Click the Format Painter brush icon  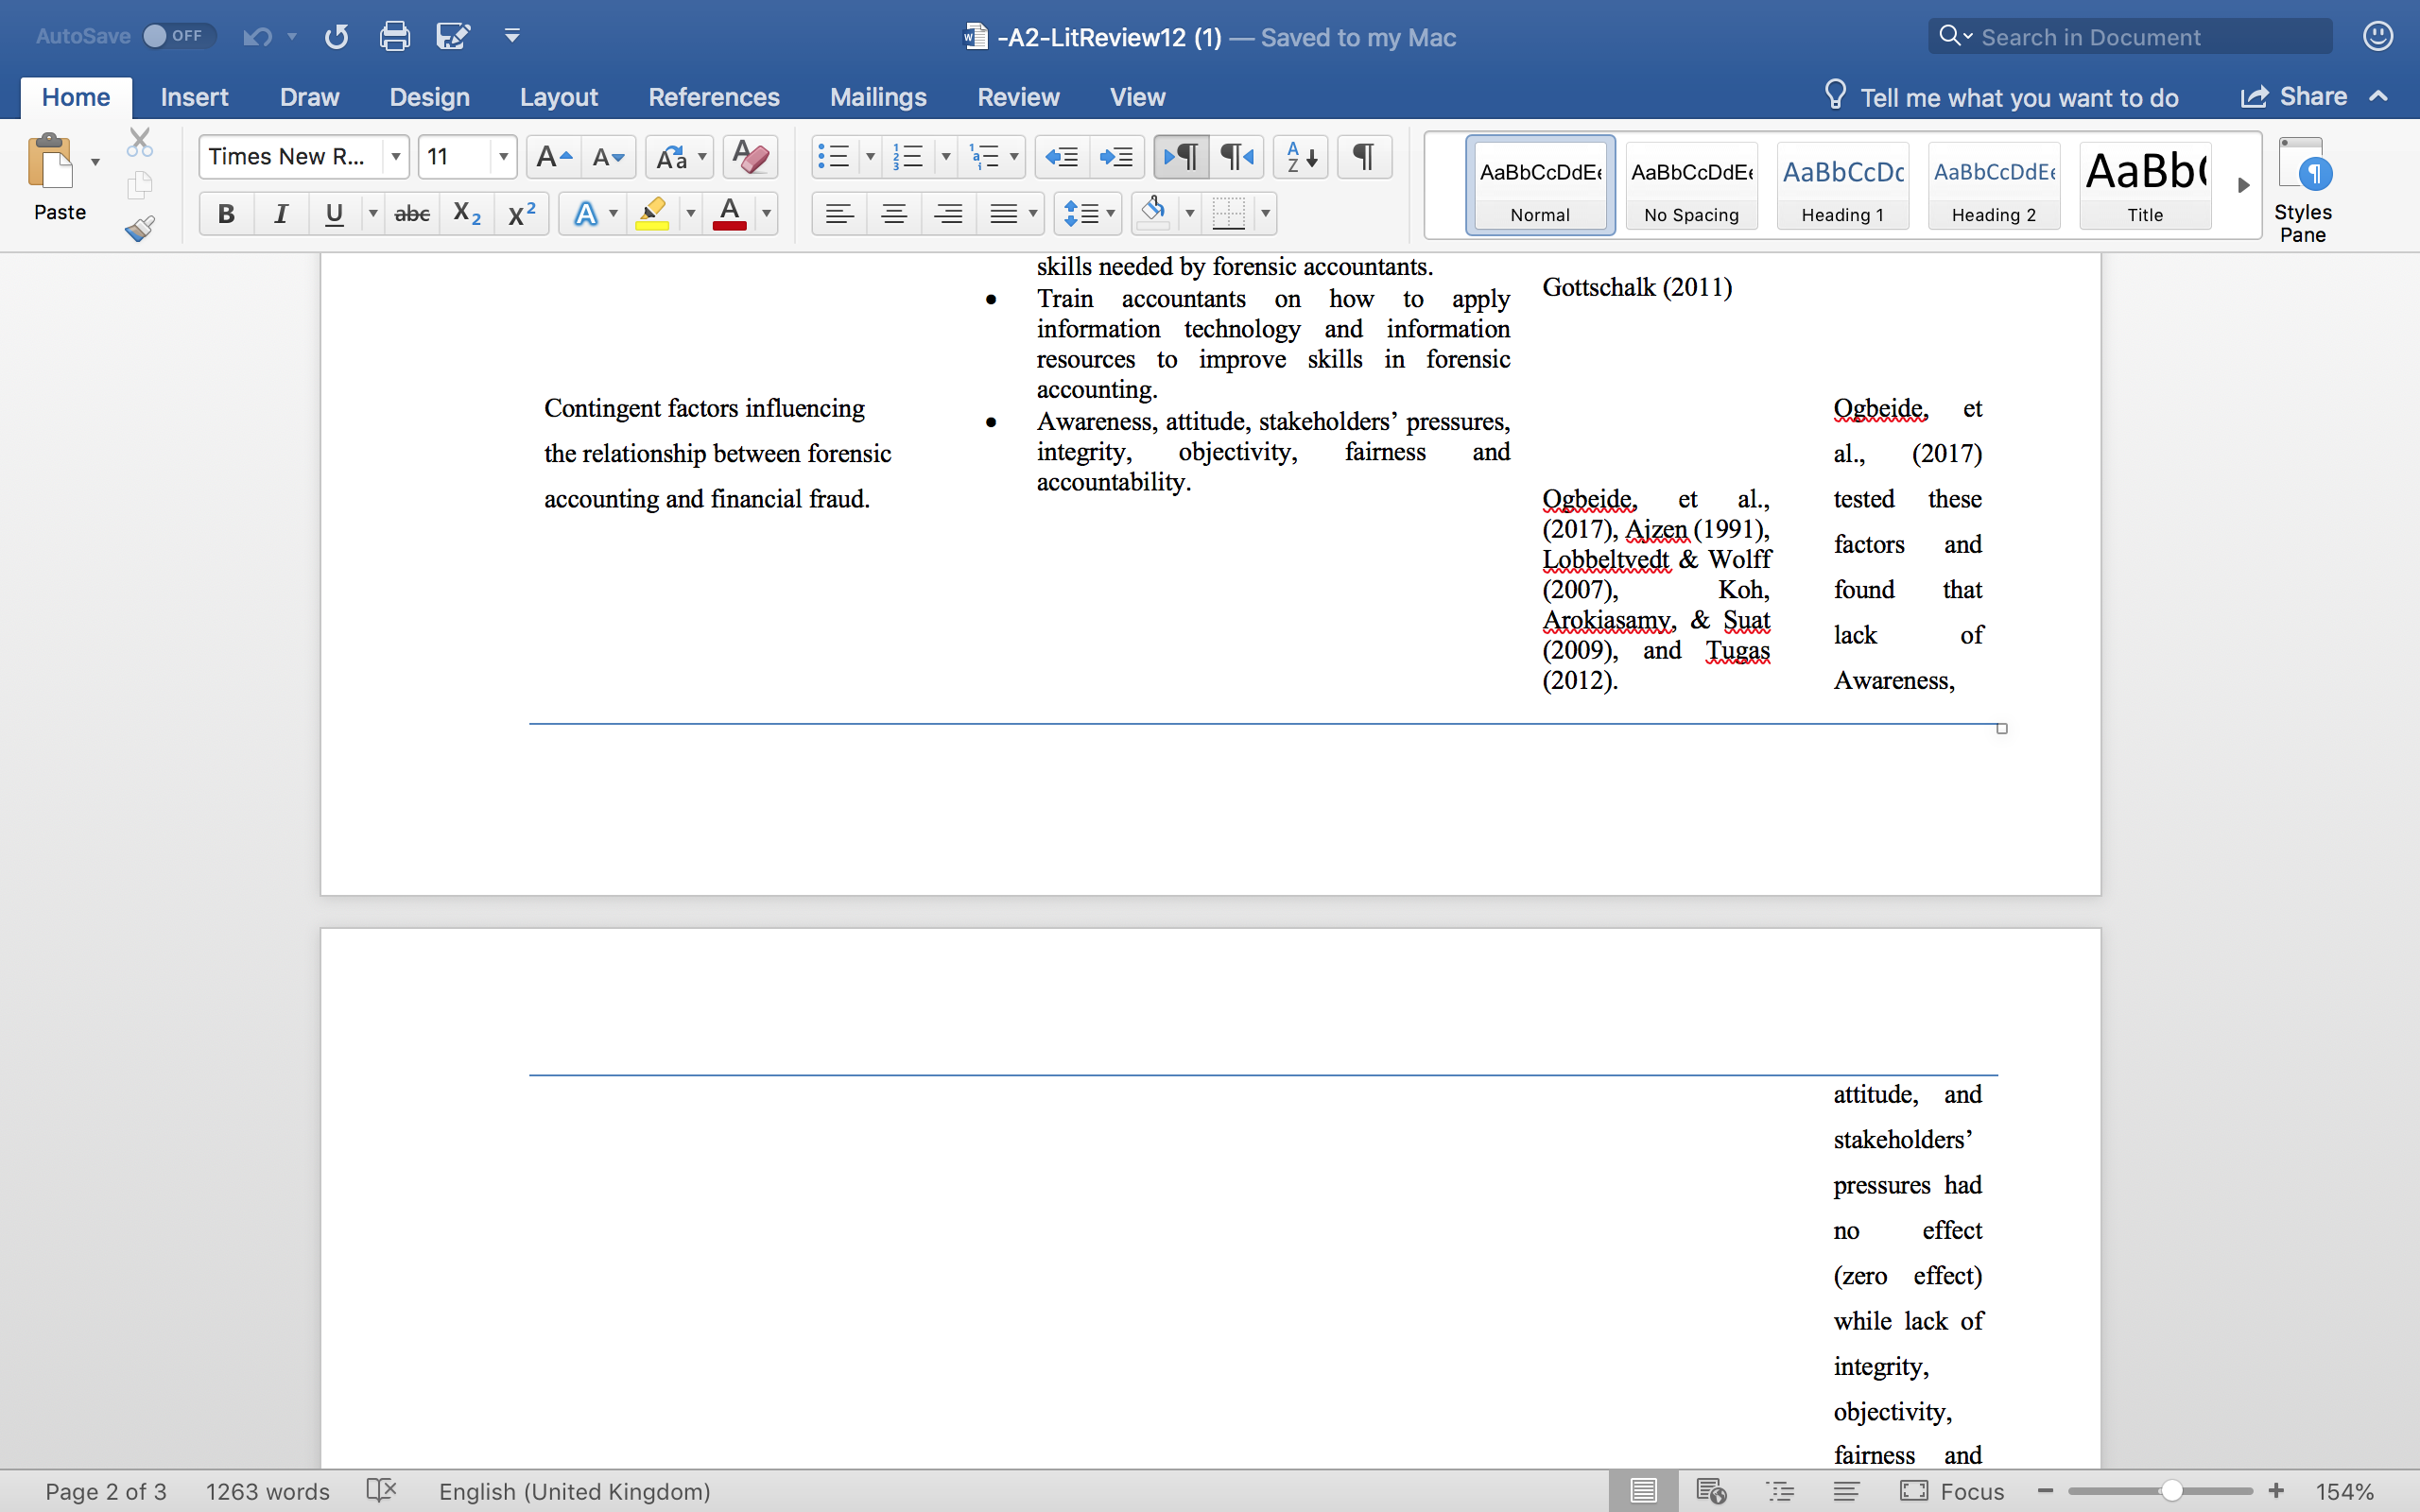click(x=140, y=229)
